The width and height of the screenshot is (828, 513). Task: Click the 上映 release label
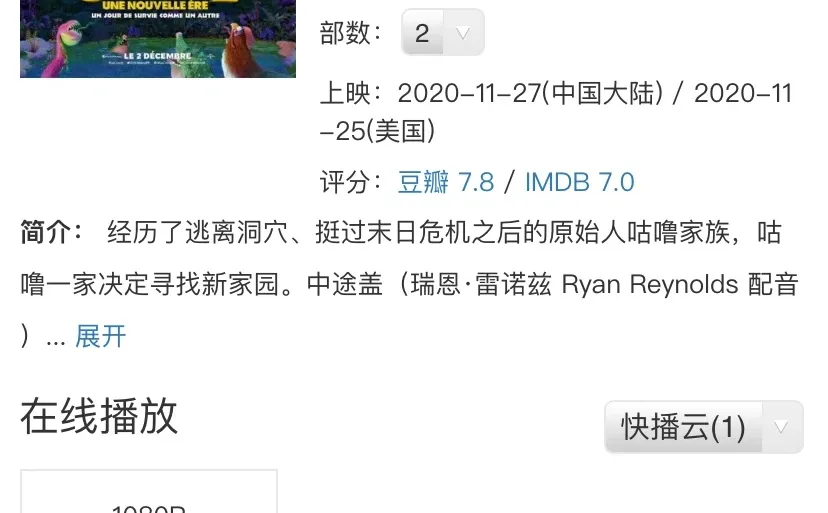[351, 94]
